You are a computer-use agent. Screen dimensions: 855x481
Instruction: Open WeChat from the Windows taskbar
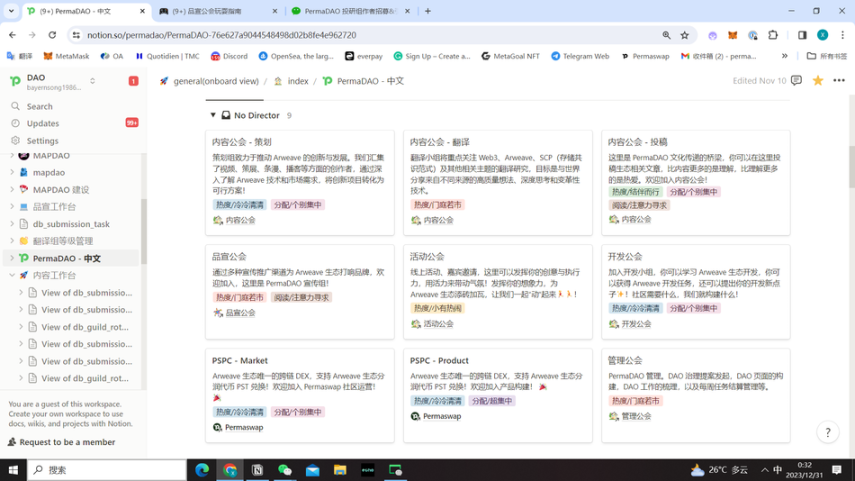(x=285, y=470)
